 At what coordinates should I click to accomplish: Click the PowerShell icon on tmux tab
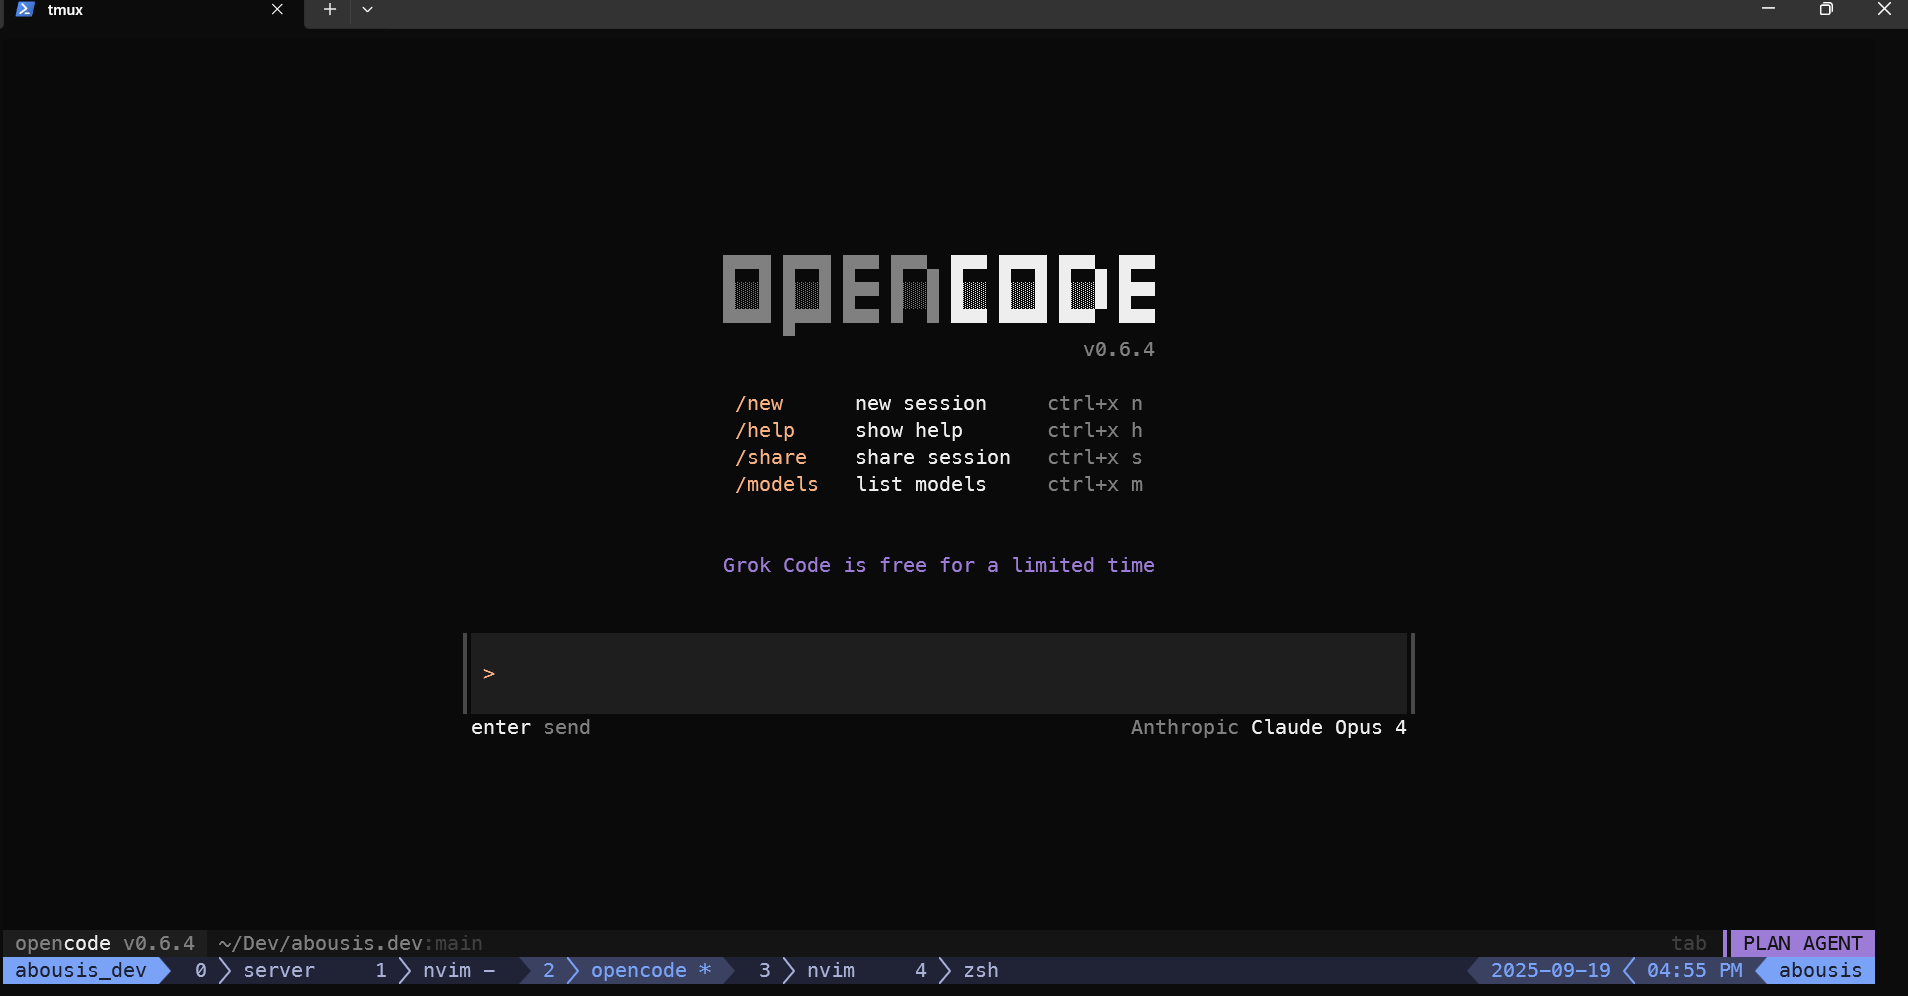26,10
